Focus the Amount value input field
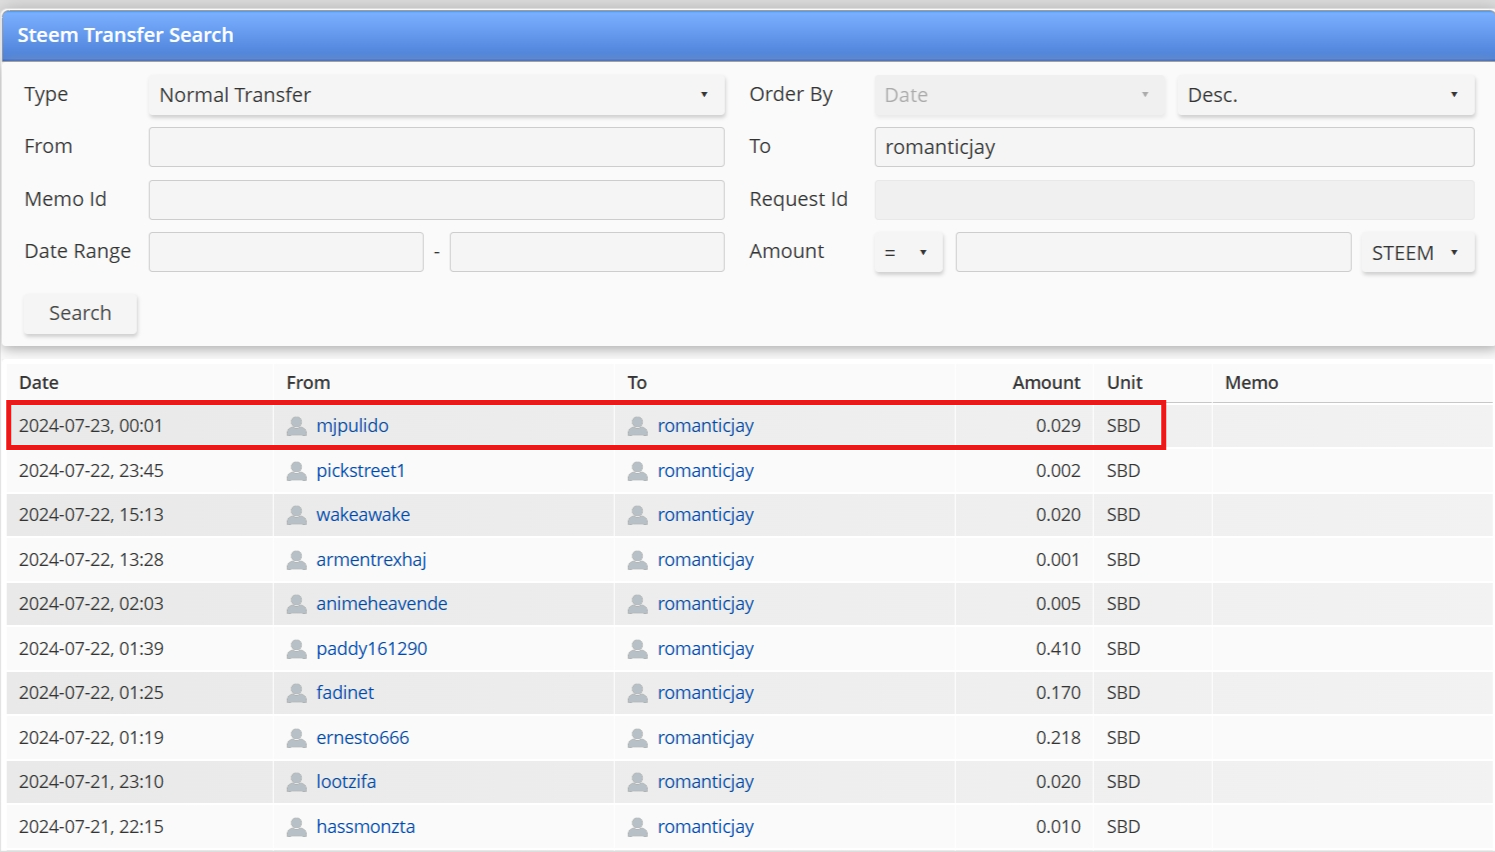Image resolution: width=1495 pixels, height=852 pixels. (x=1153, y=252)
